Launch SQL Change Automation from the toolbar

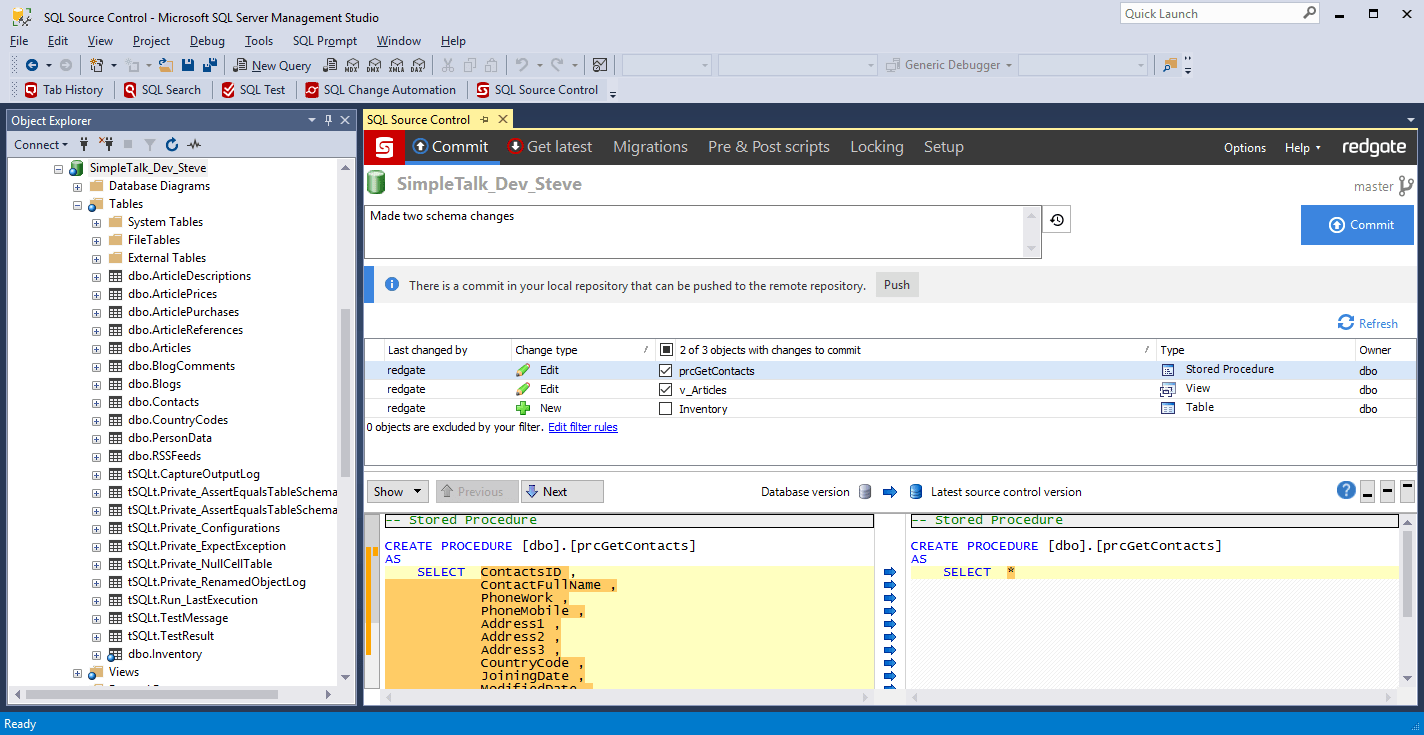(380, 89)
